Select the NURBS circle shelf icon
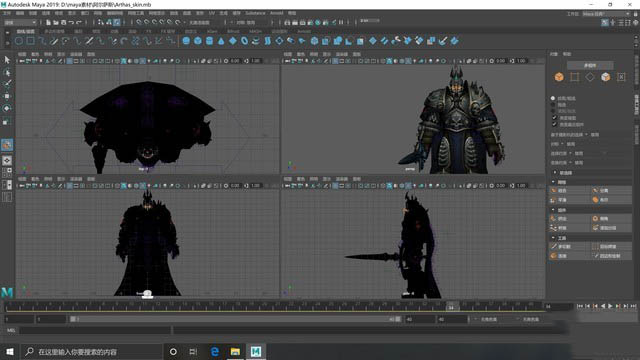Image resolution: width=640 pixels, height=360 pixels. [19, 41]
